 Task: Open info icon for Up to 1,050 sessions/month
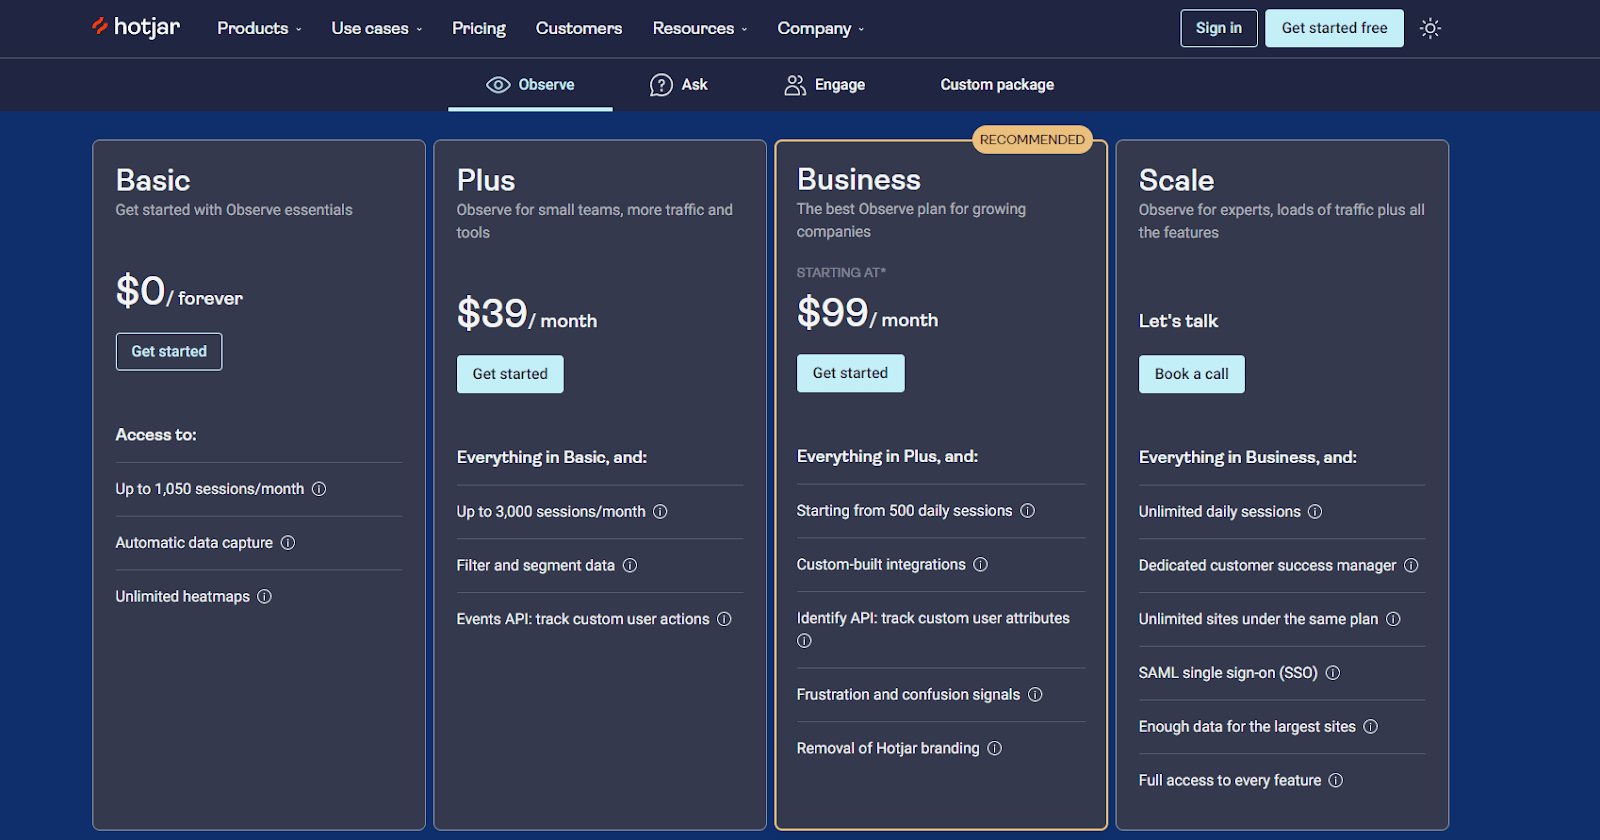(319, 489)
